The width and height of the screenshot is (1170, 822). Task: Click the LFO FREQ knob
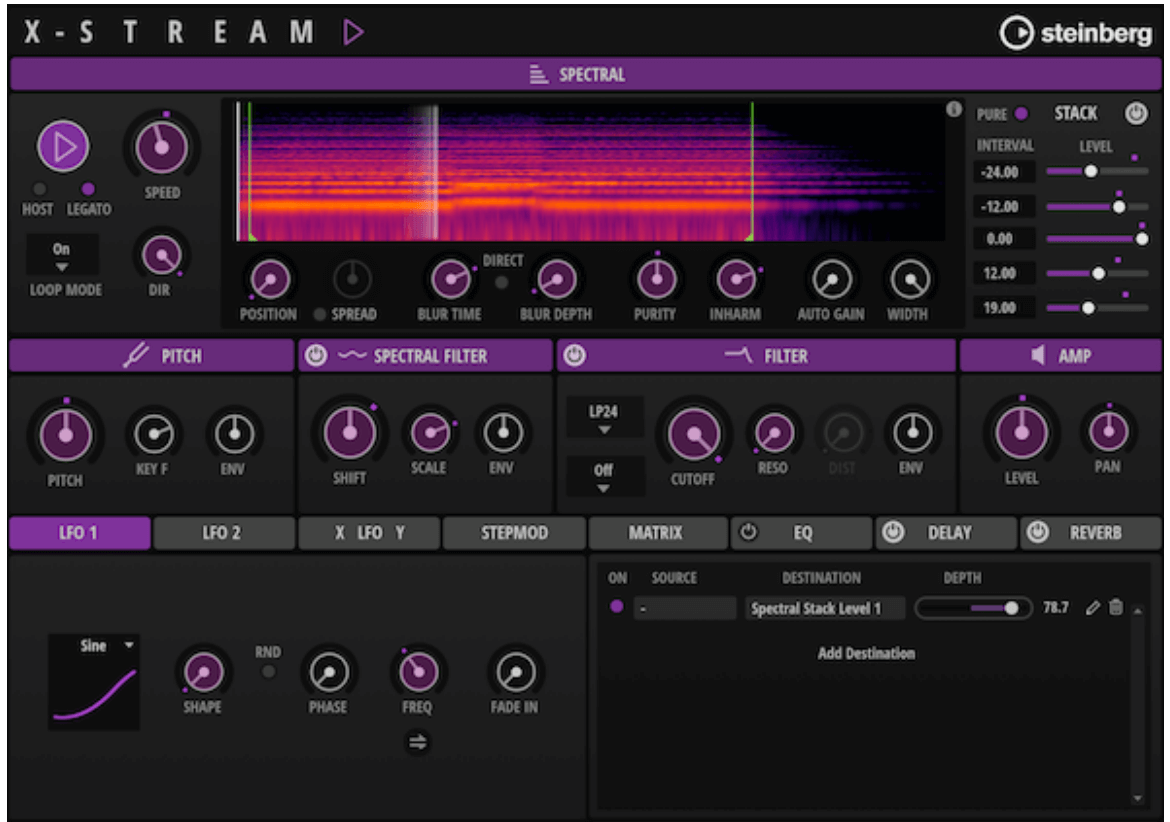pos(418,671)
